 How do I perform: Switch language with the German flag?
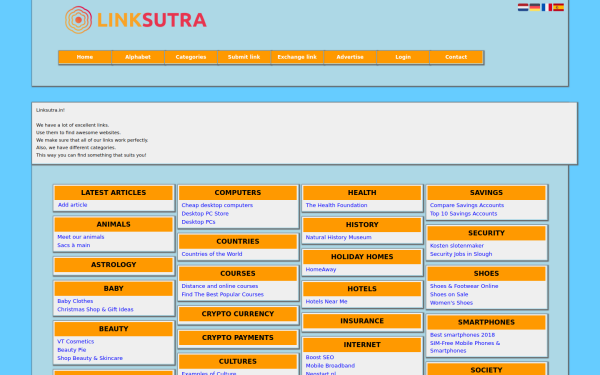coord(535,7)
